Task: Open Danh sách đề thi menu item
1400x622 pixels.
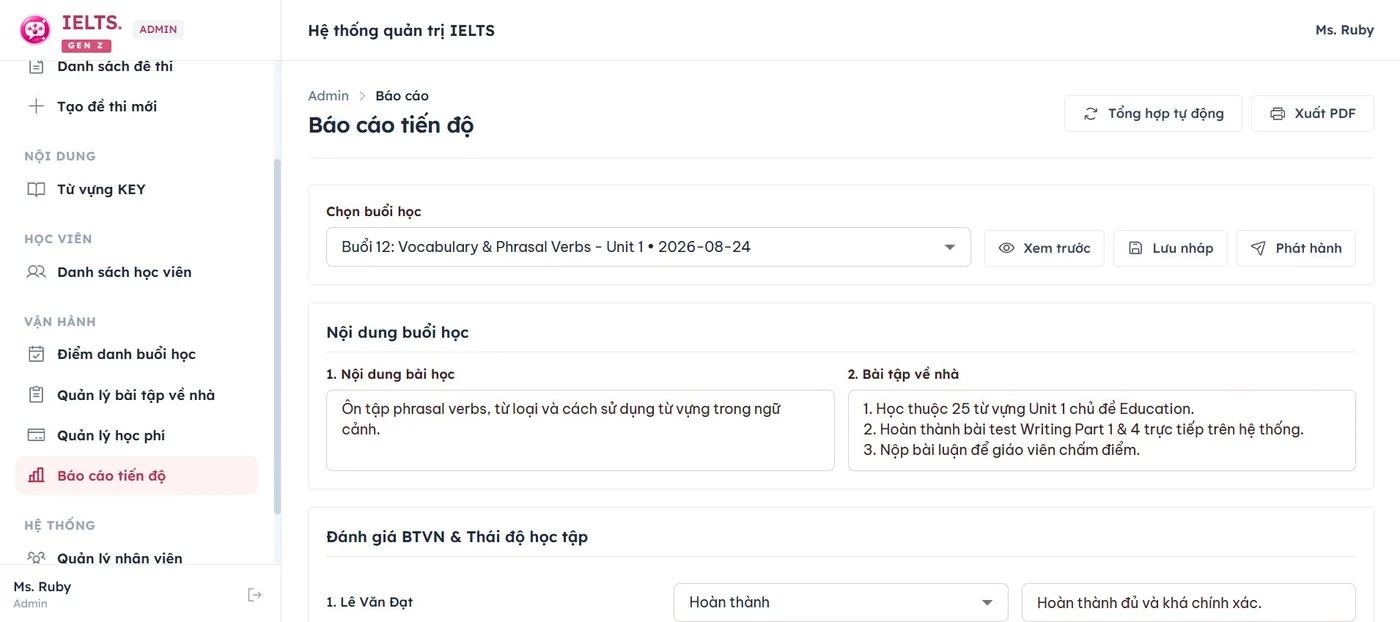Action: [x=137, y=66]
